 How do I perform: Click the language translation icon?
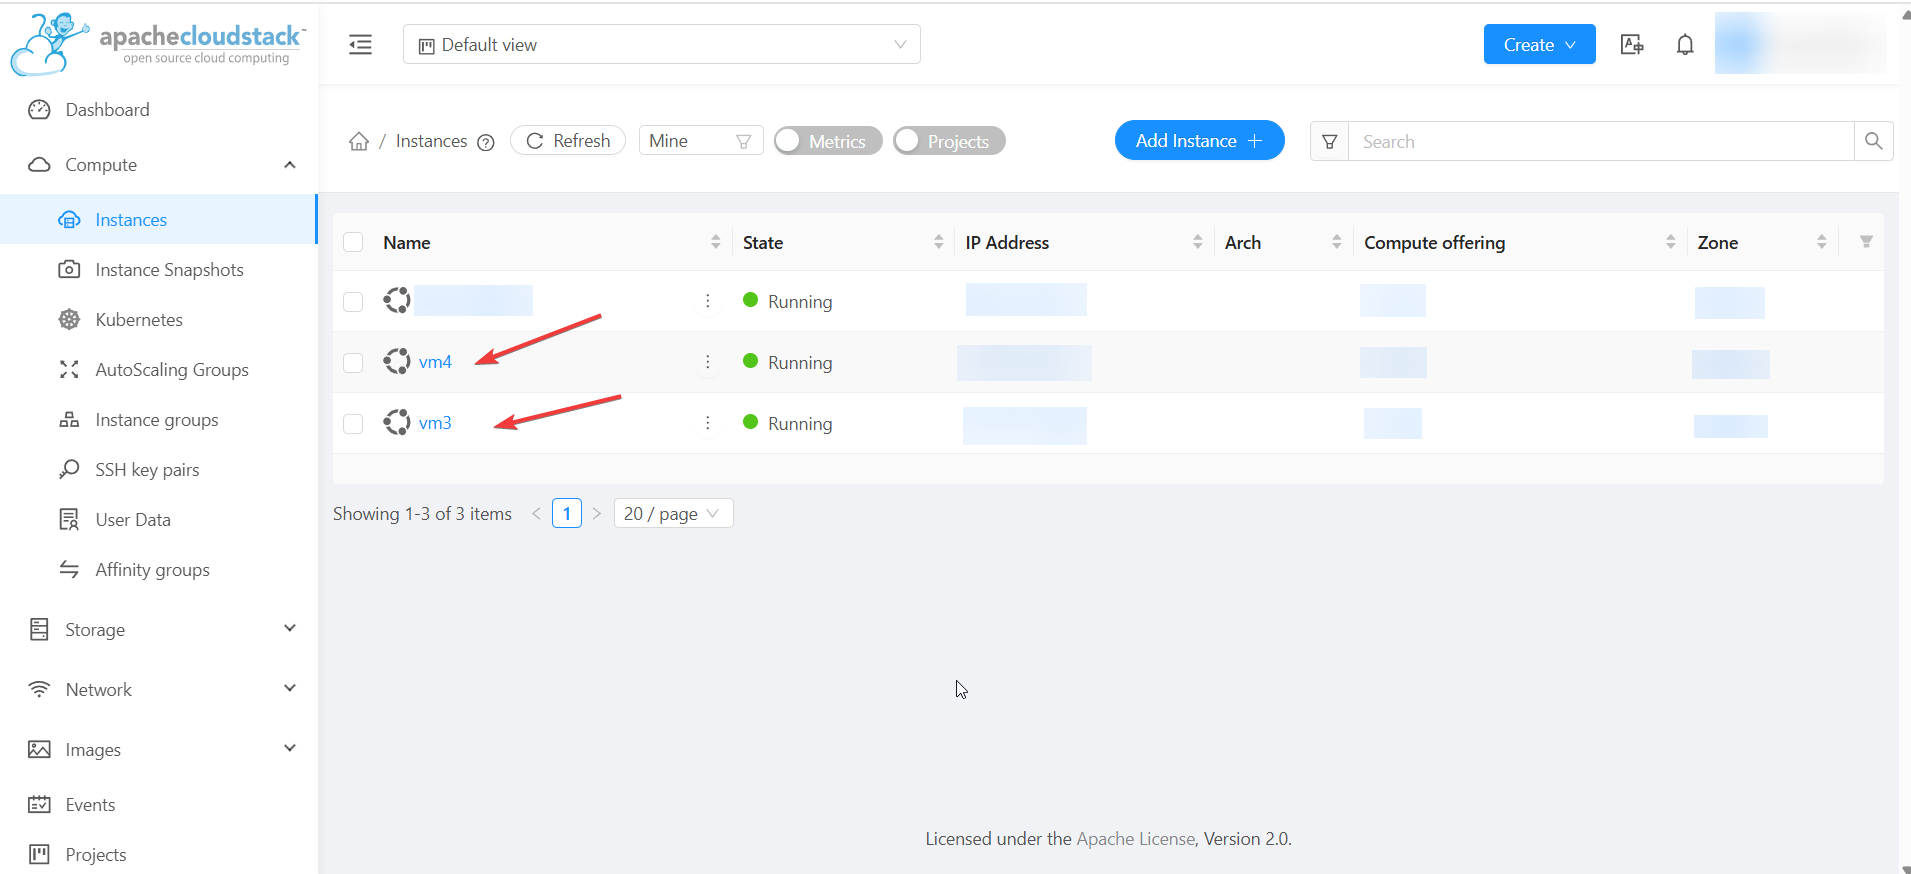click(1632, 45)
